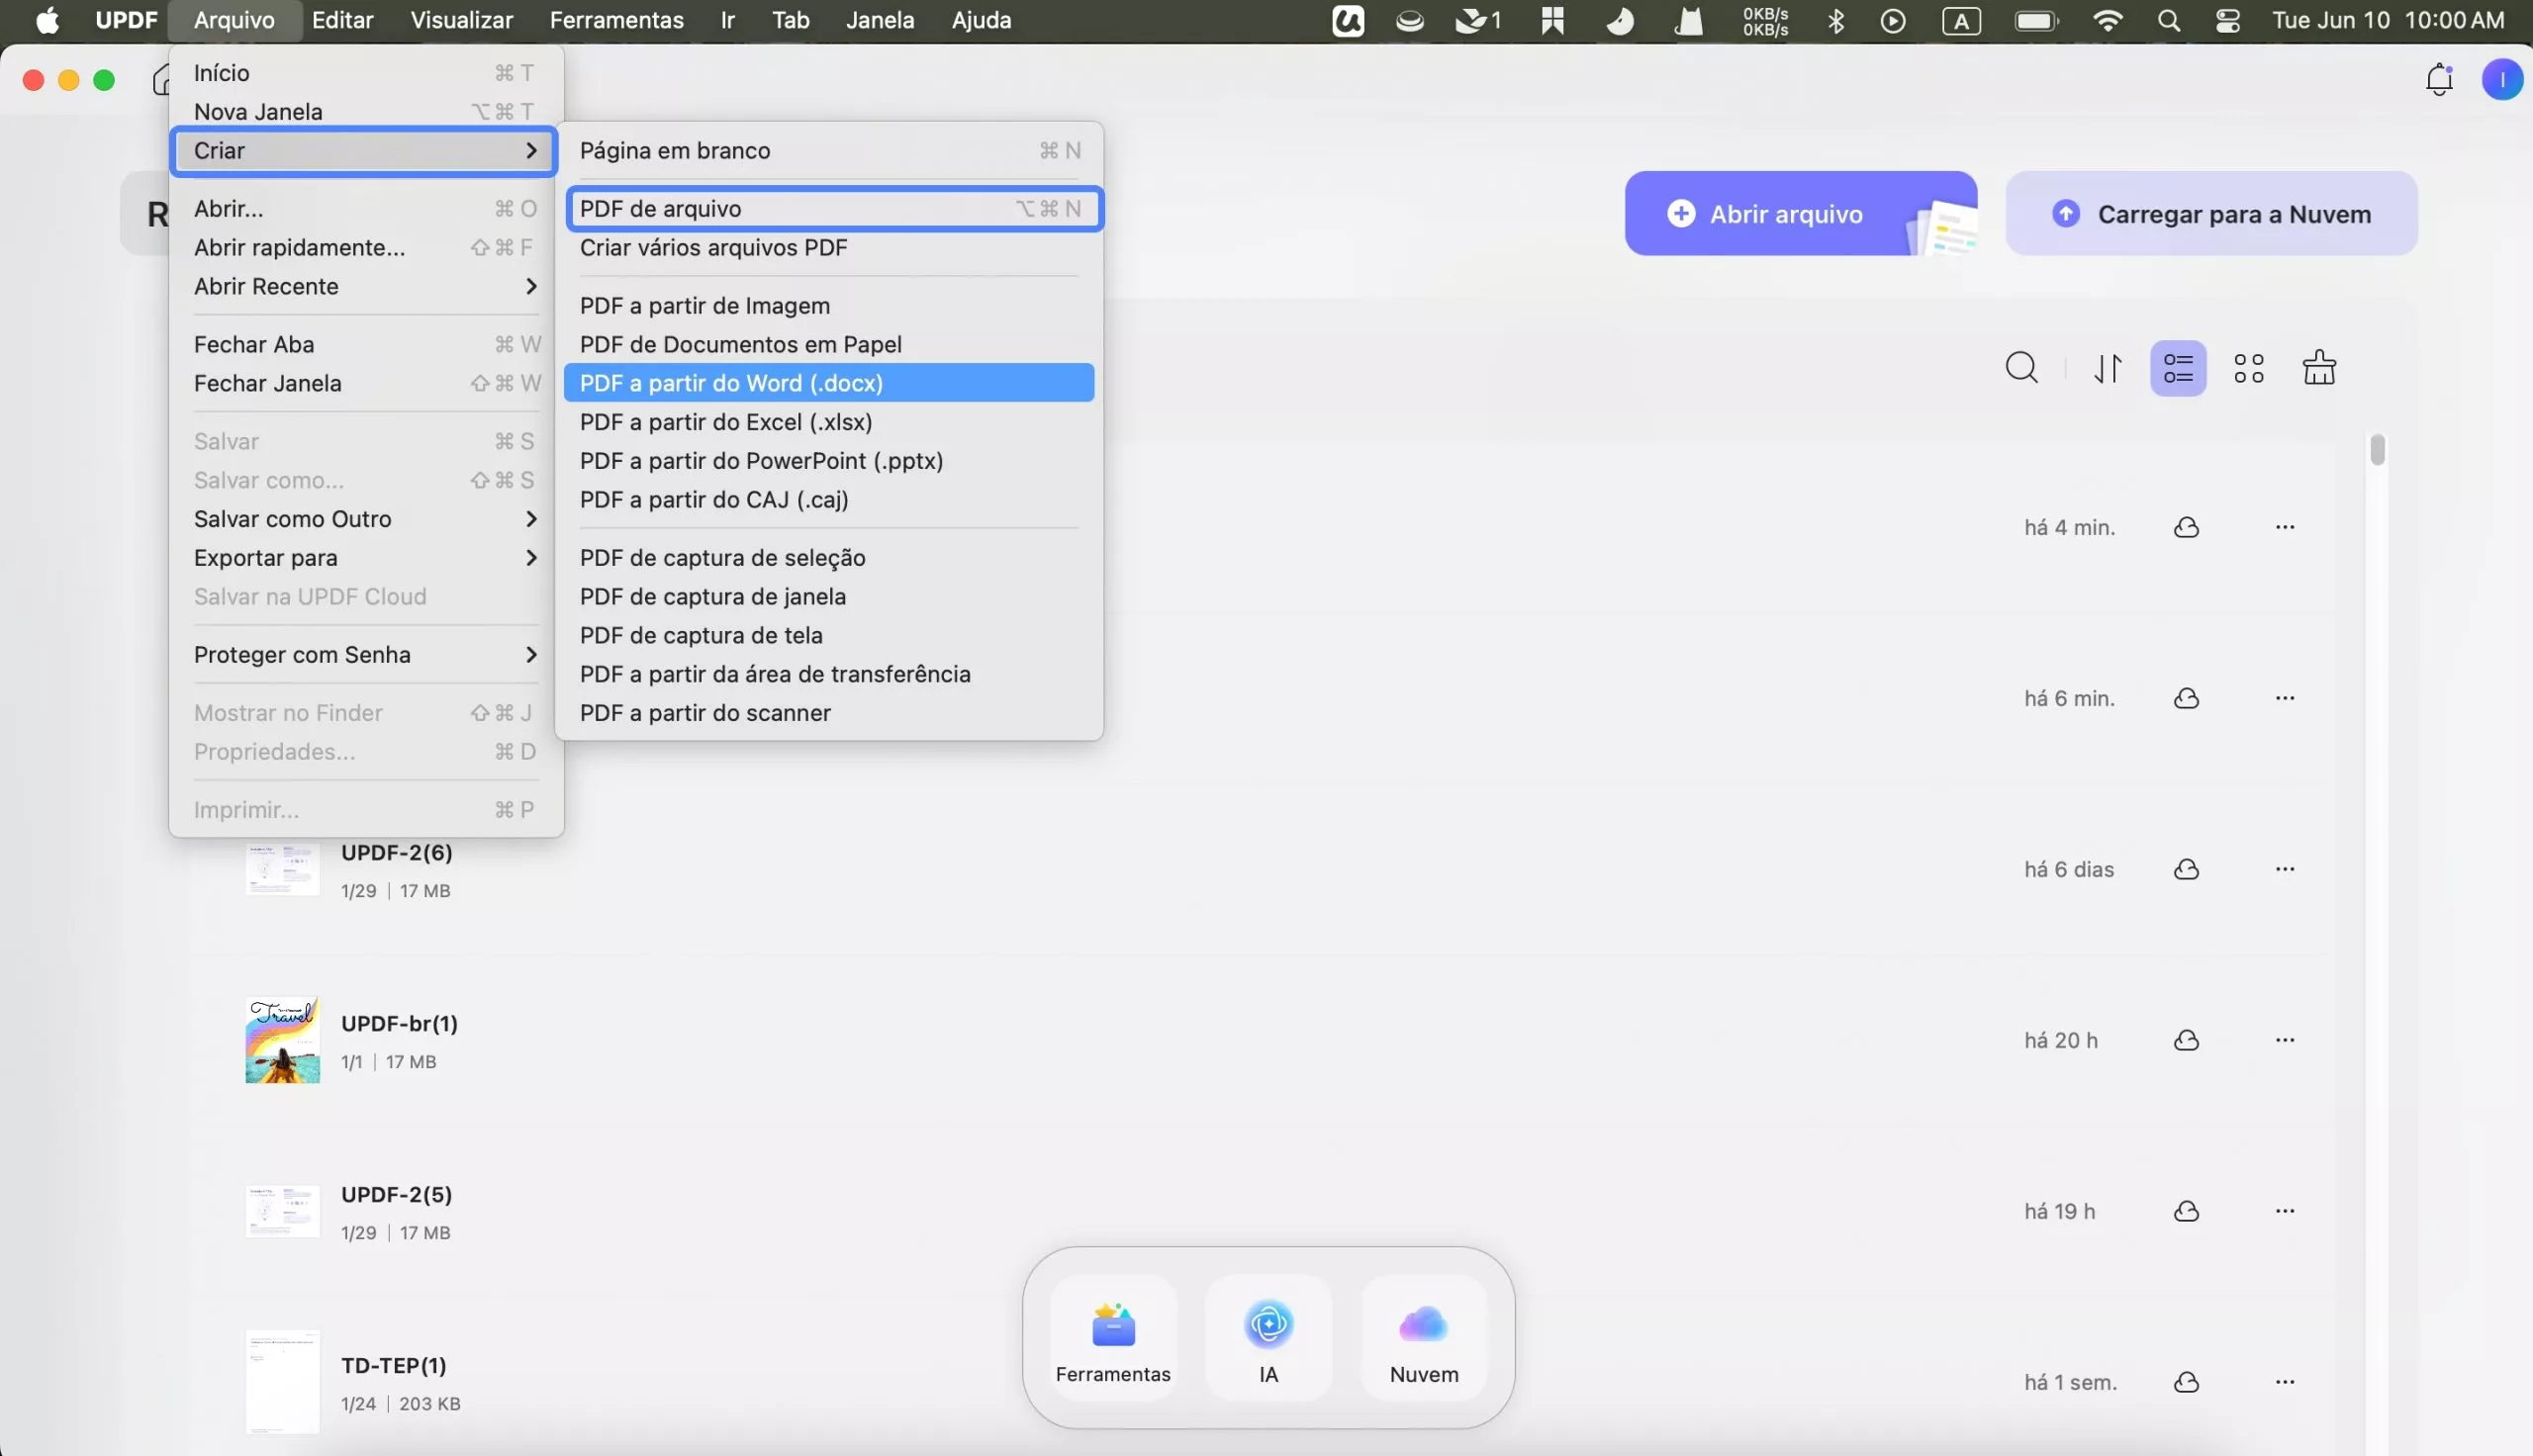This screenshot has height=1456, width=2533.
Task: Open the UPDF-br(1) Travel thumbnail
Action: 282,1040
